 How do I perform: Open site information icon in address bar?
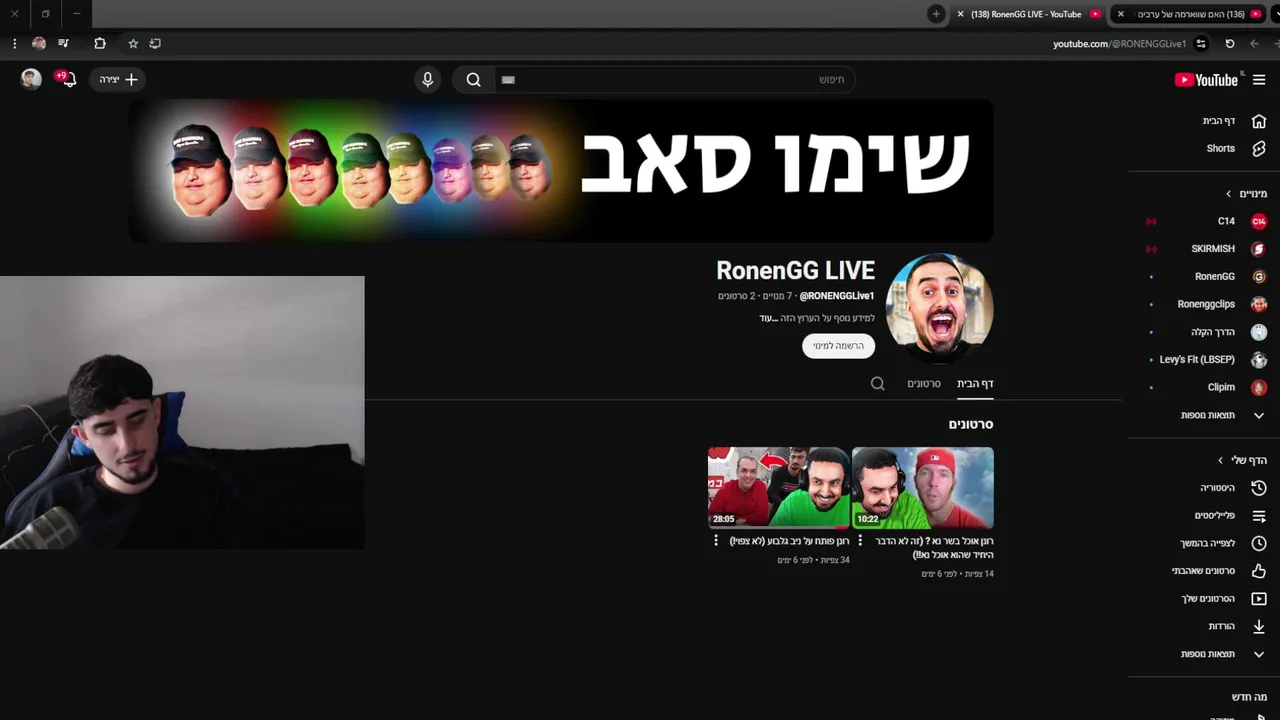click(x=1201, y=43)
